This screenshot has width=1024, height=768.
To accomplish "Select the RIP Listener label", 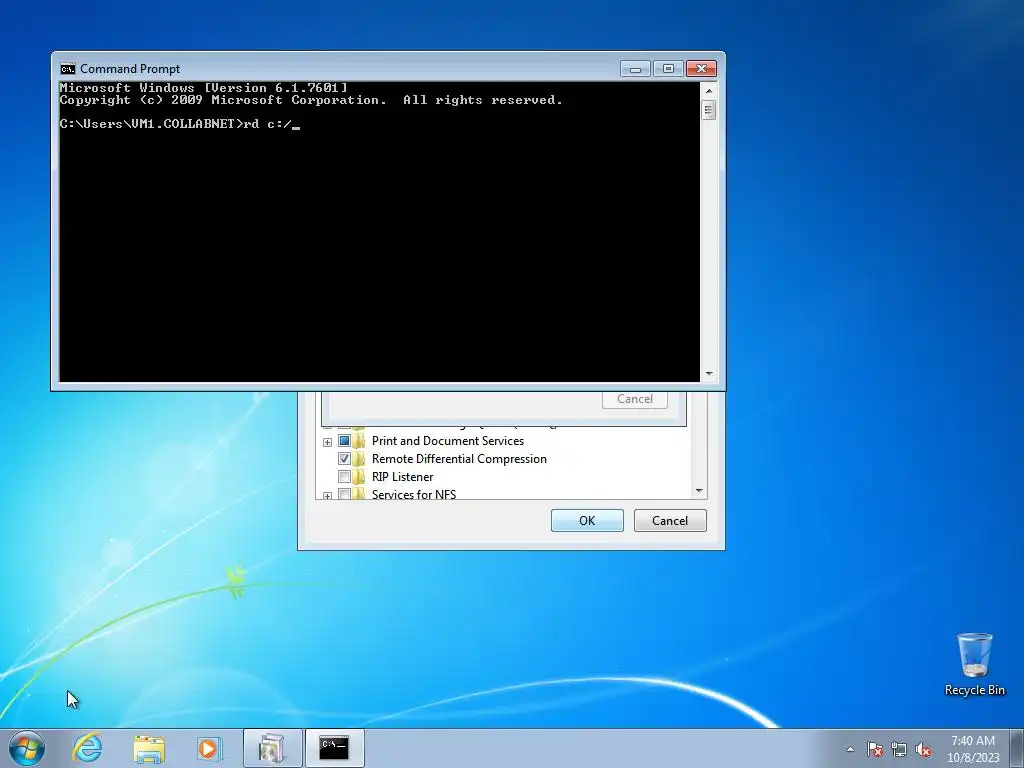I will coord(402,477).
